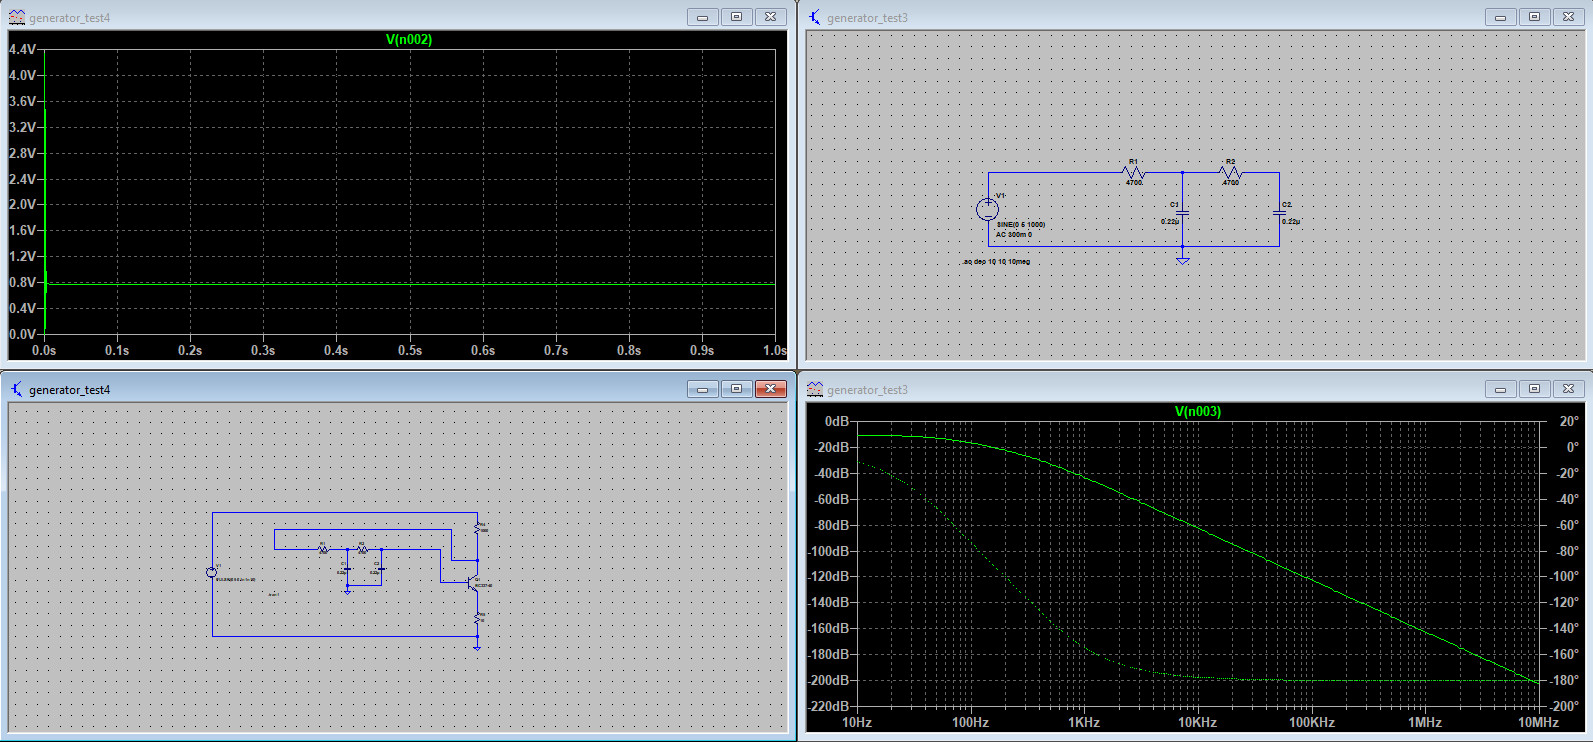Open system menu icon of generator_test4 schematic window
1593x742 pixels.
pyautogui.click(x=17, y=389)
